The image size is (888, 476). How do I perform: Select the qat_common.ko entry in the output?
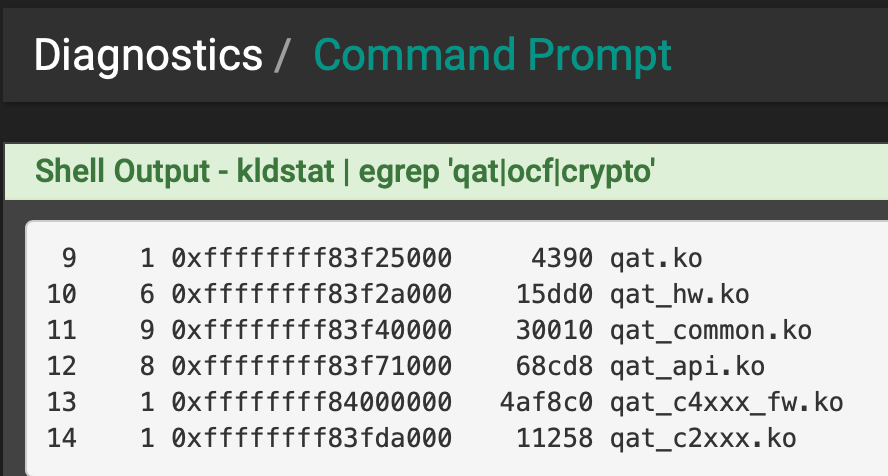click(711, 330)
